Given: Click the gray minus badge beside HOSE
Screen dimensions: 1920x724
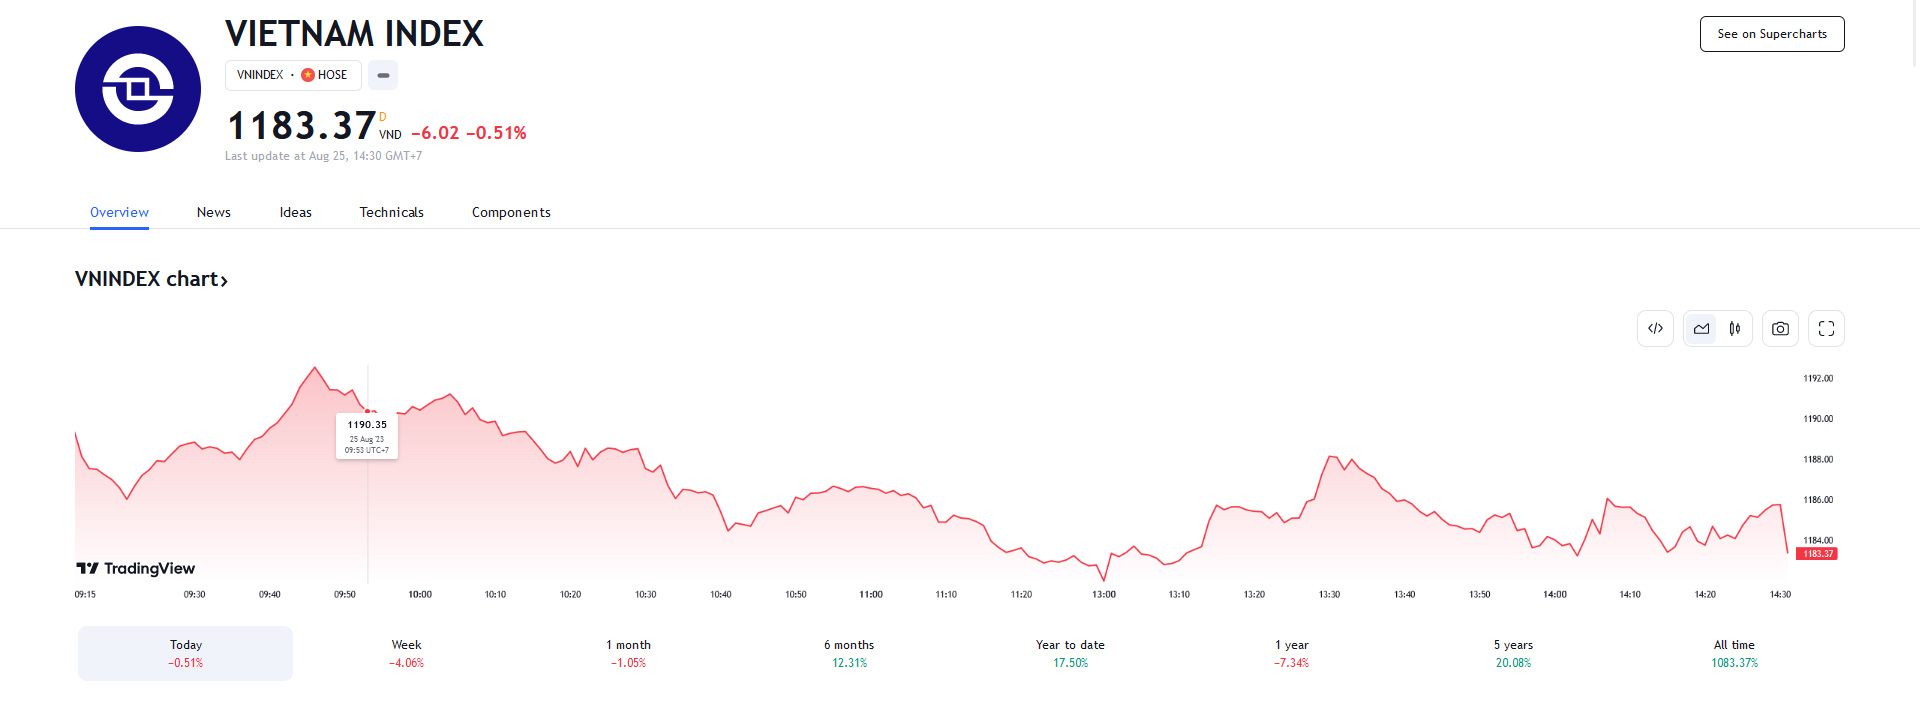Looking at the screenshot, I should [x=383, y=75].
